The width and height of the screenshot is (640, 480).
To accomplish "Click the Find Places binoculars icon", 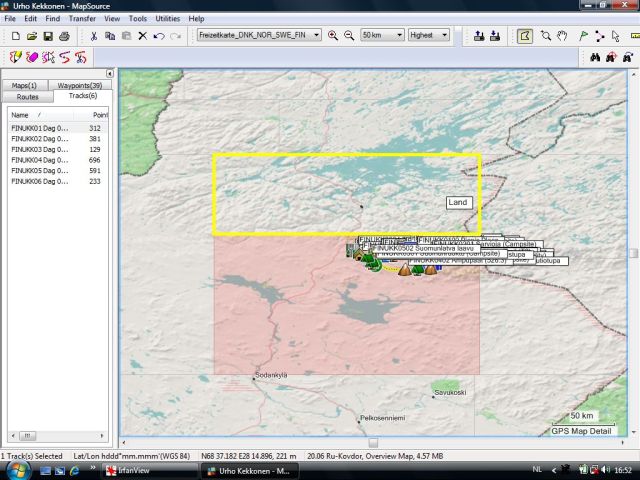I will (x=594, y=57).
